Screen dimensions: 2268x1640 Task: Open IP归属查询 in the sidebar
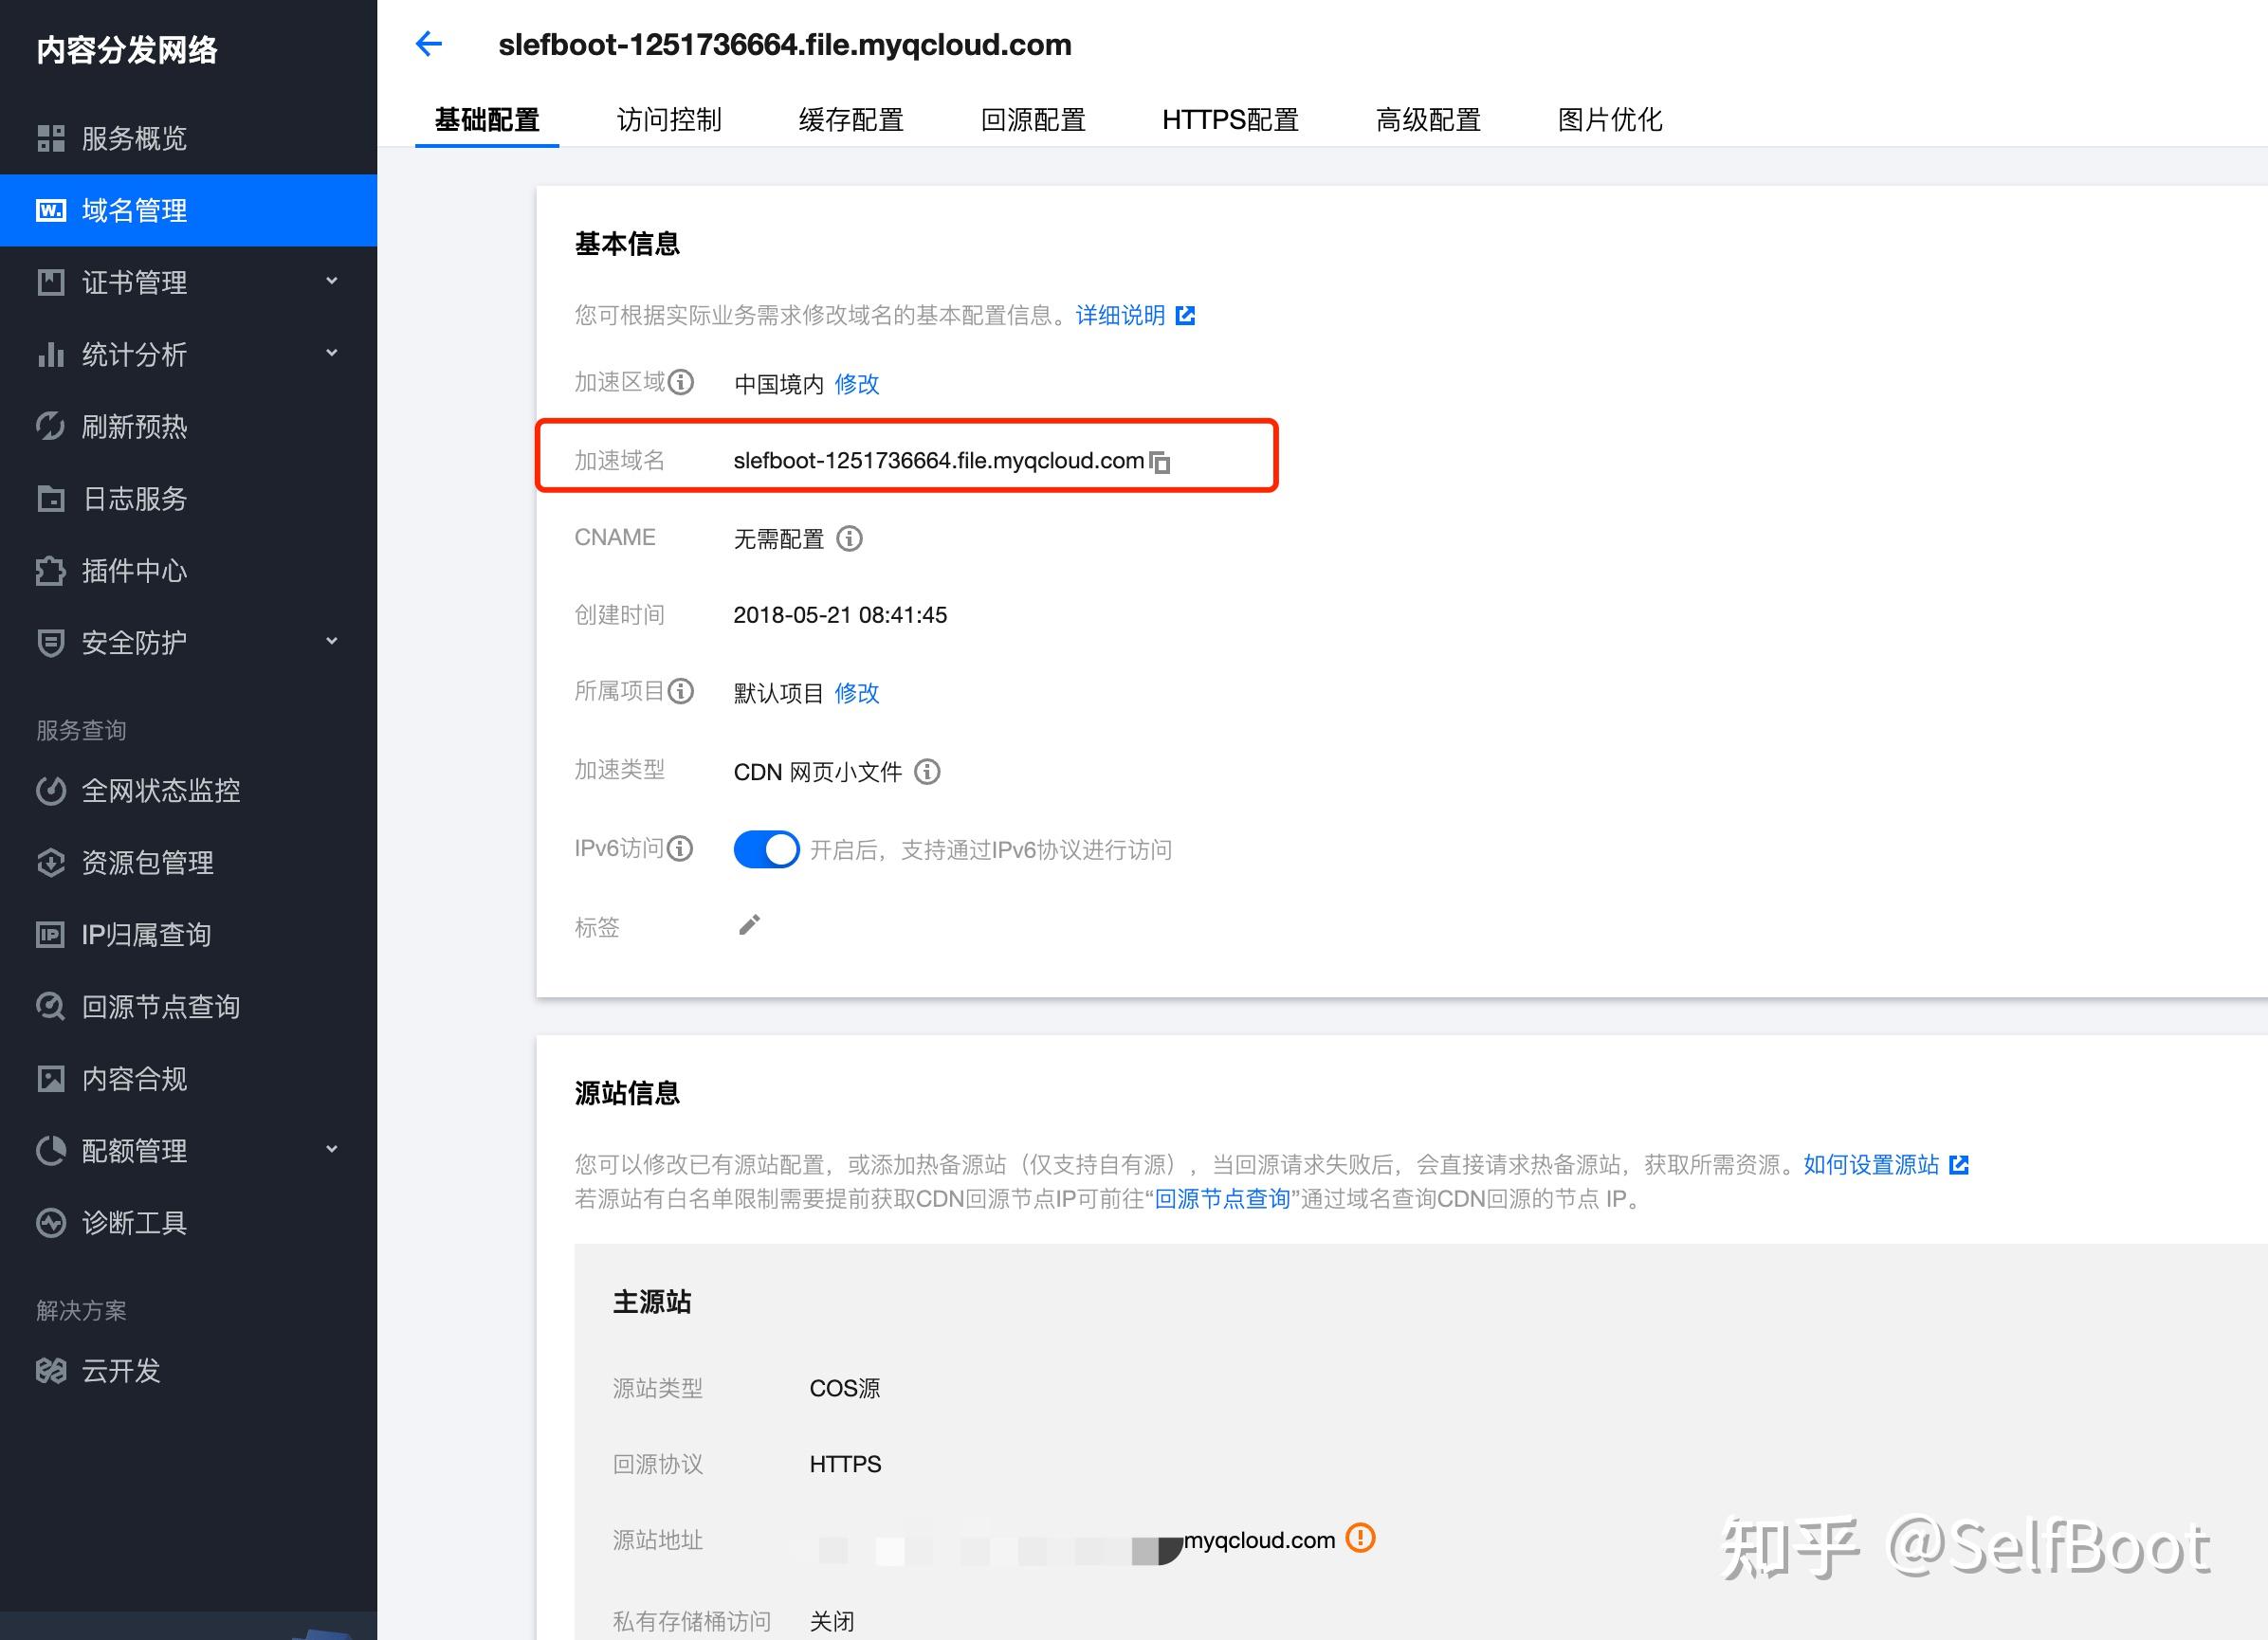point(146,934)
